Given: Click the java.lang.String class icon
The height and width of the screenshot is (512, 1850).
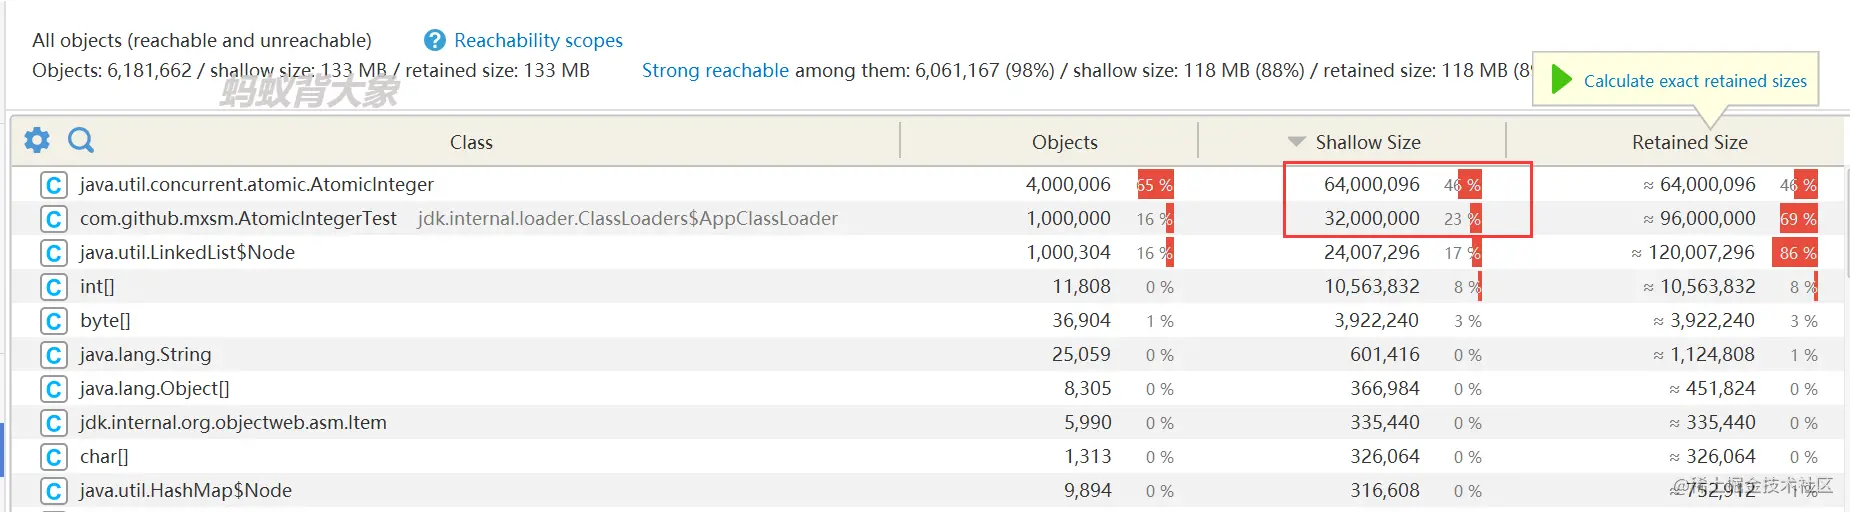Looking at the screenshot, I should [54, 355].
